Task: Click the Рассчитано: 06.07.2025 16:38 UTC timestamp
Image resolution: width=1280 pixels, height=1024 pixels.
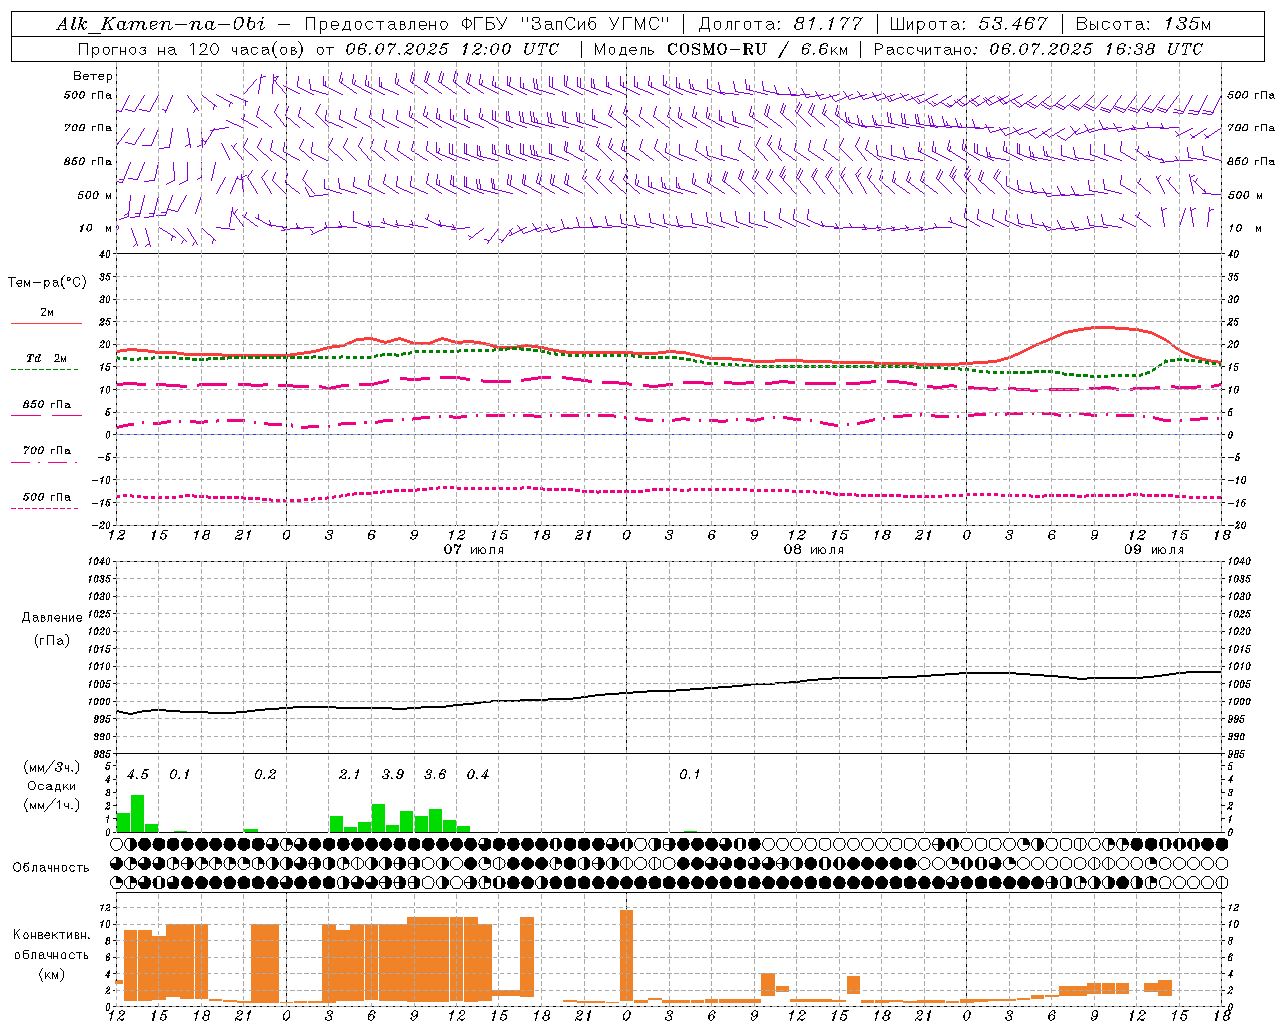Action: 1038,49
